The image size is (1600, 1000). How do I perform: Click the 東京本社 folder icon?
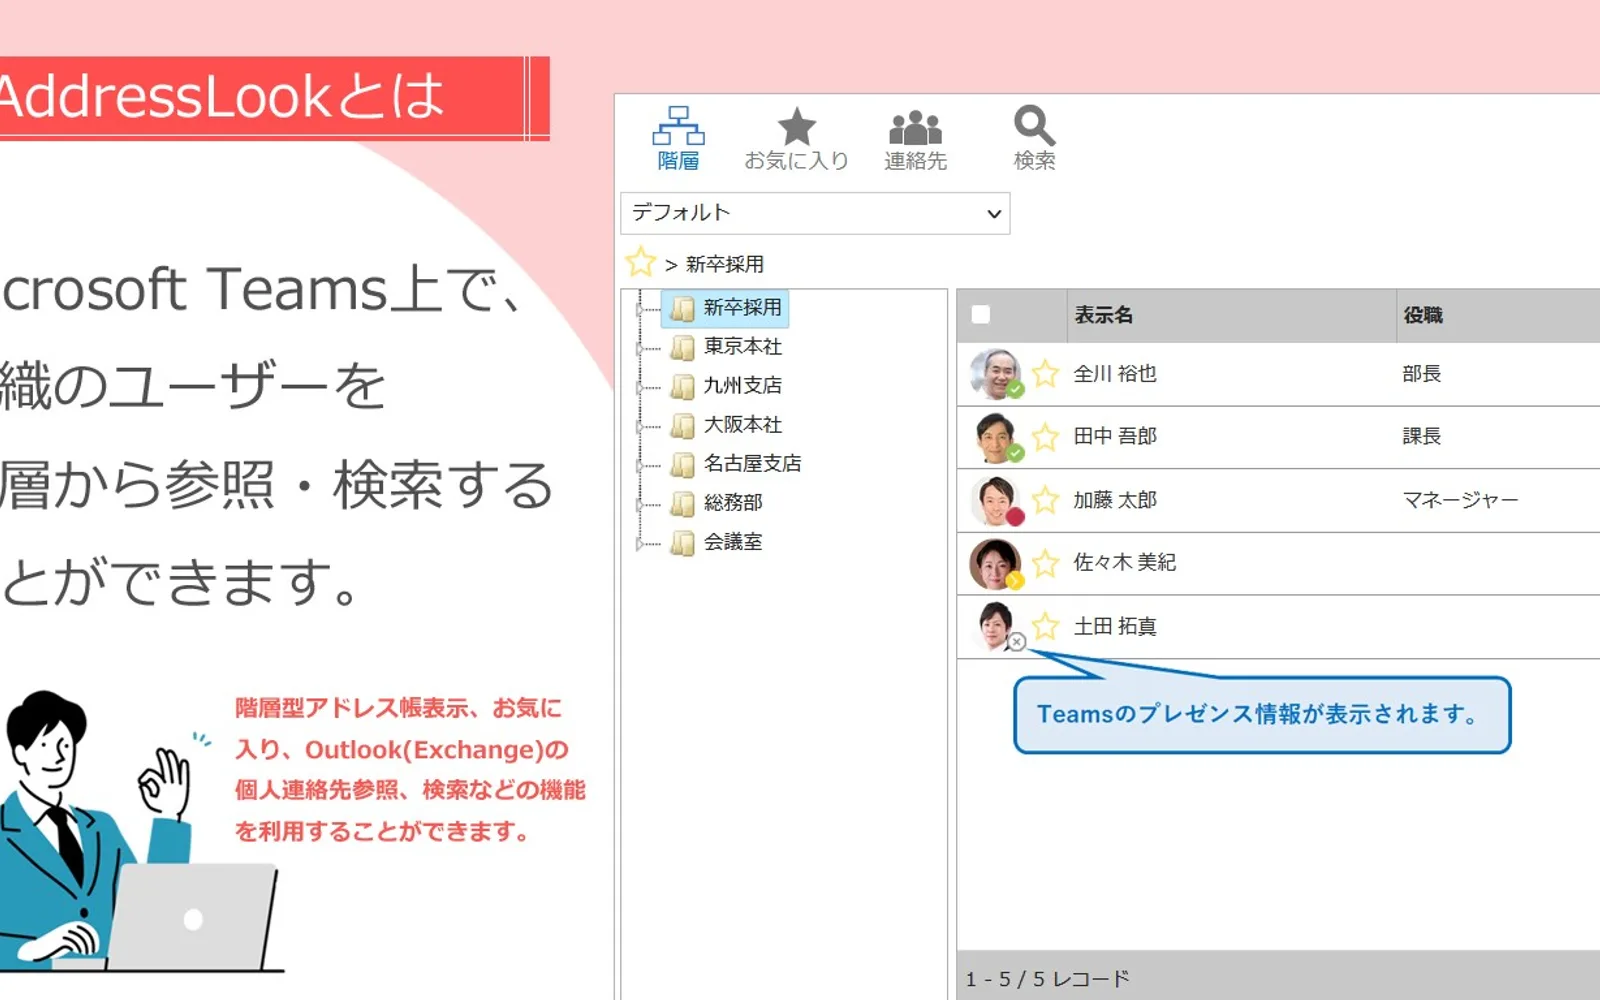683,348
